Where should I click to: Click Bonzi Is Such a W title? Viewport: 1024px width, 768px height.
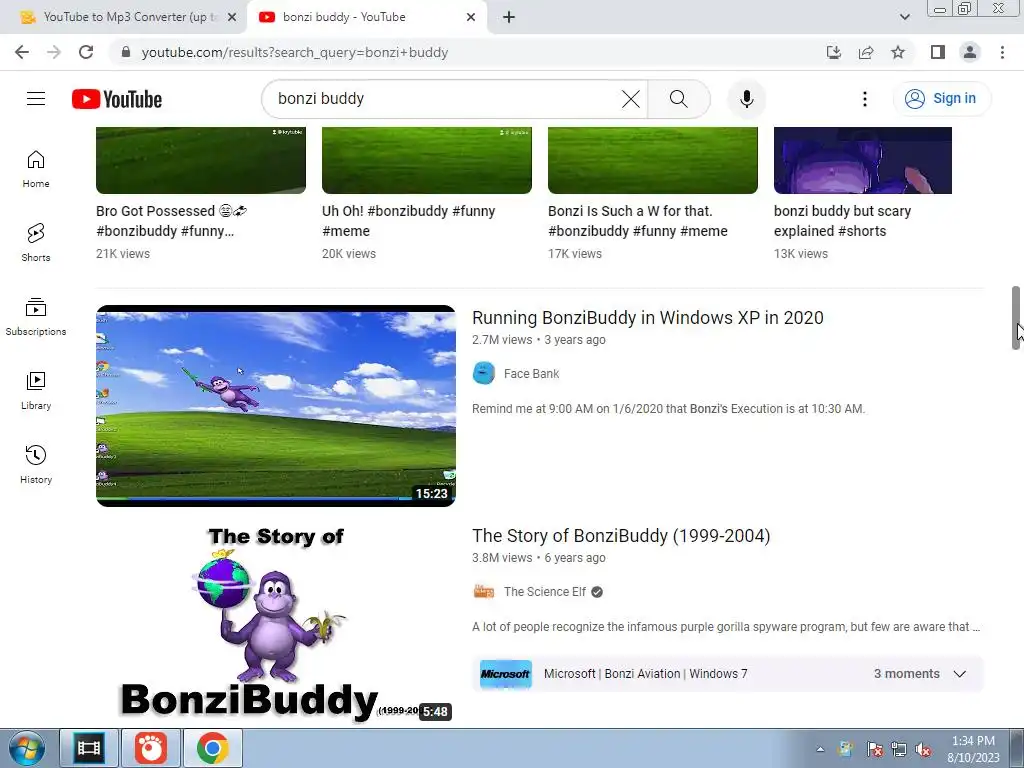tap(637, 221)
